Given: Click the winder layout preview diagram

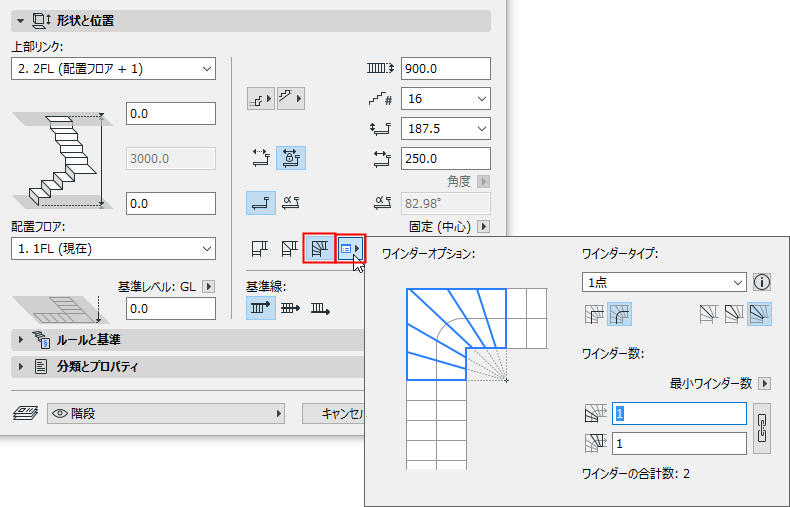Looking at the screenshot, I should (477, 379).
